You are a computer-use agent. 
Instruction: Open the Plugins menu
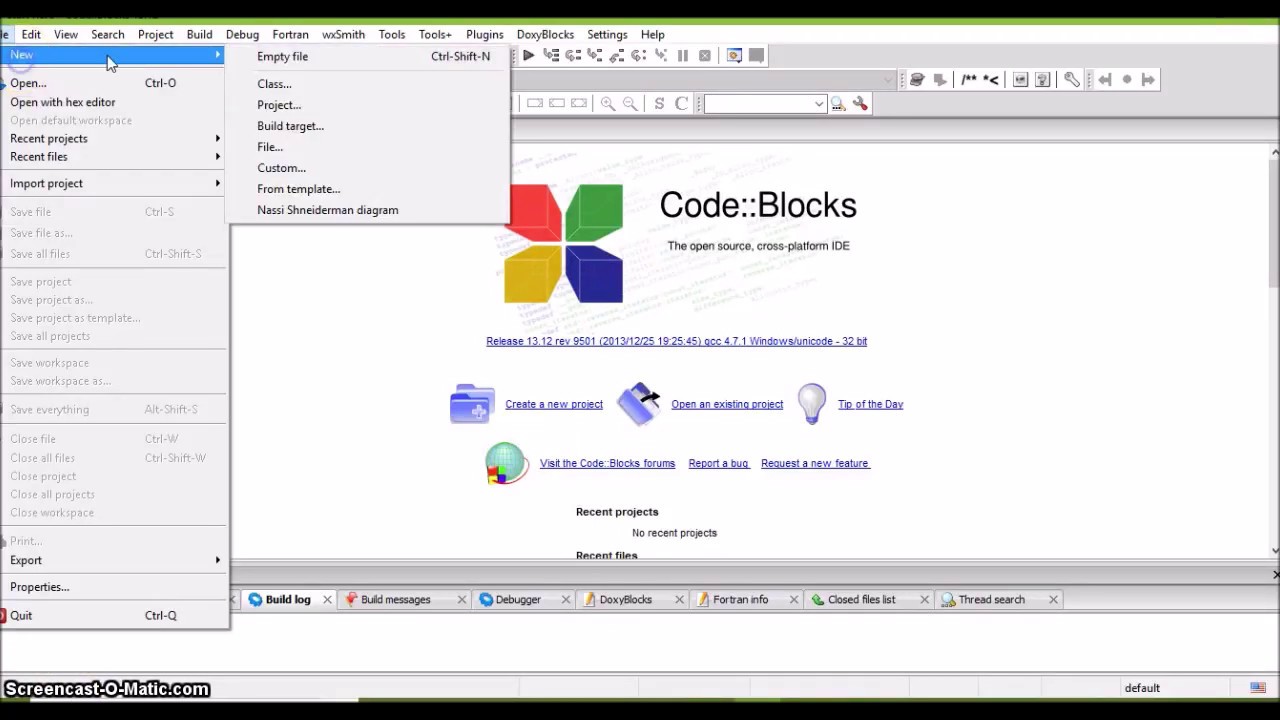[x=484, y=34]
